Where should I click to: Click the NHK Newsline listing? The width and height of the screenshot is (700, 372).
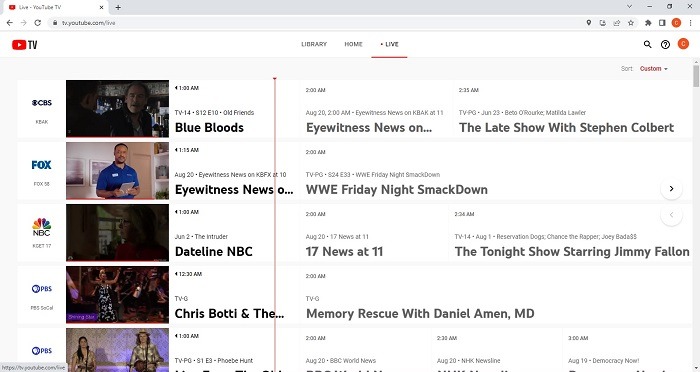pos(496,350)
